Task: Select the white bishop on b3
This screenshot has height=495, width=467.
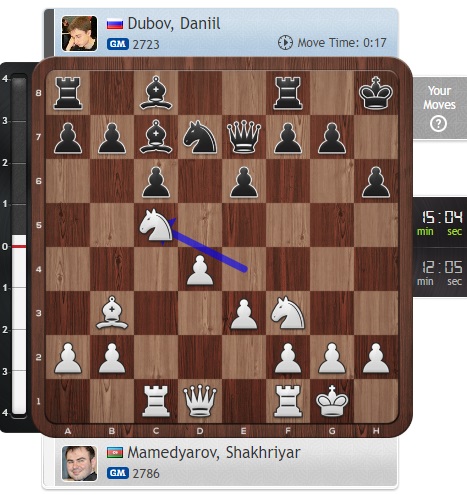Action: pos(112,313)
